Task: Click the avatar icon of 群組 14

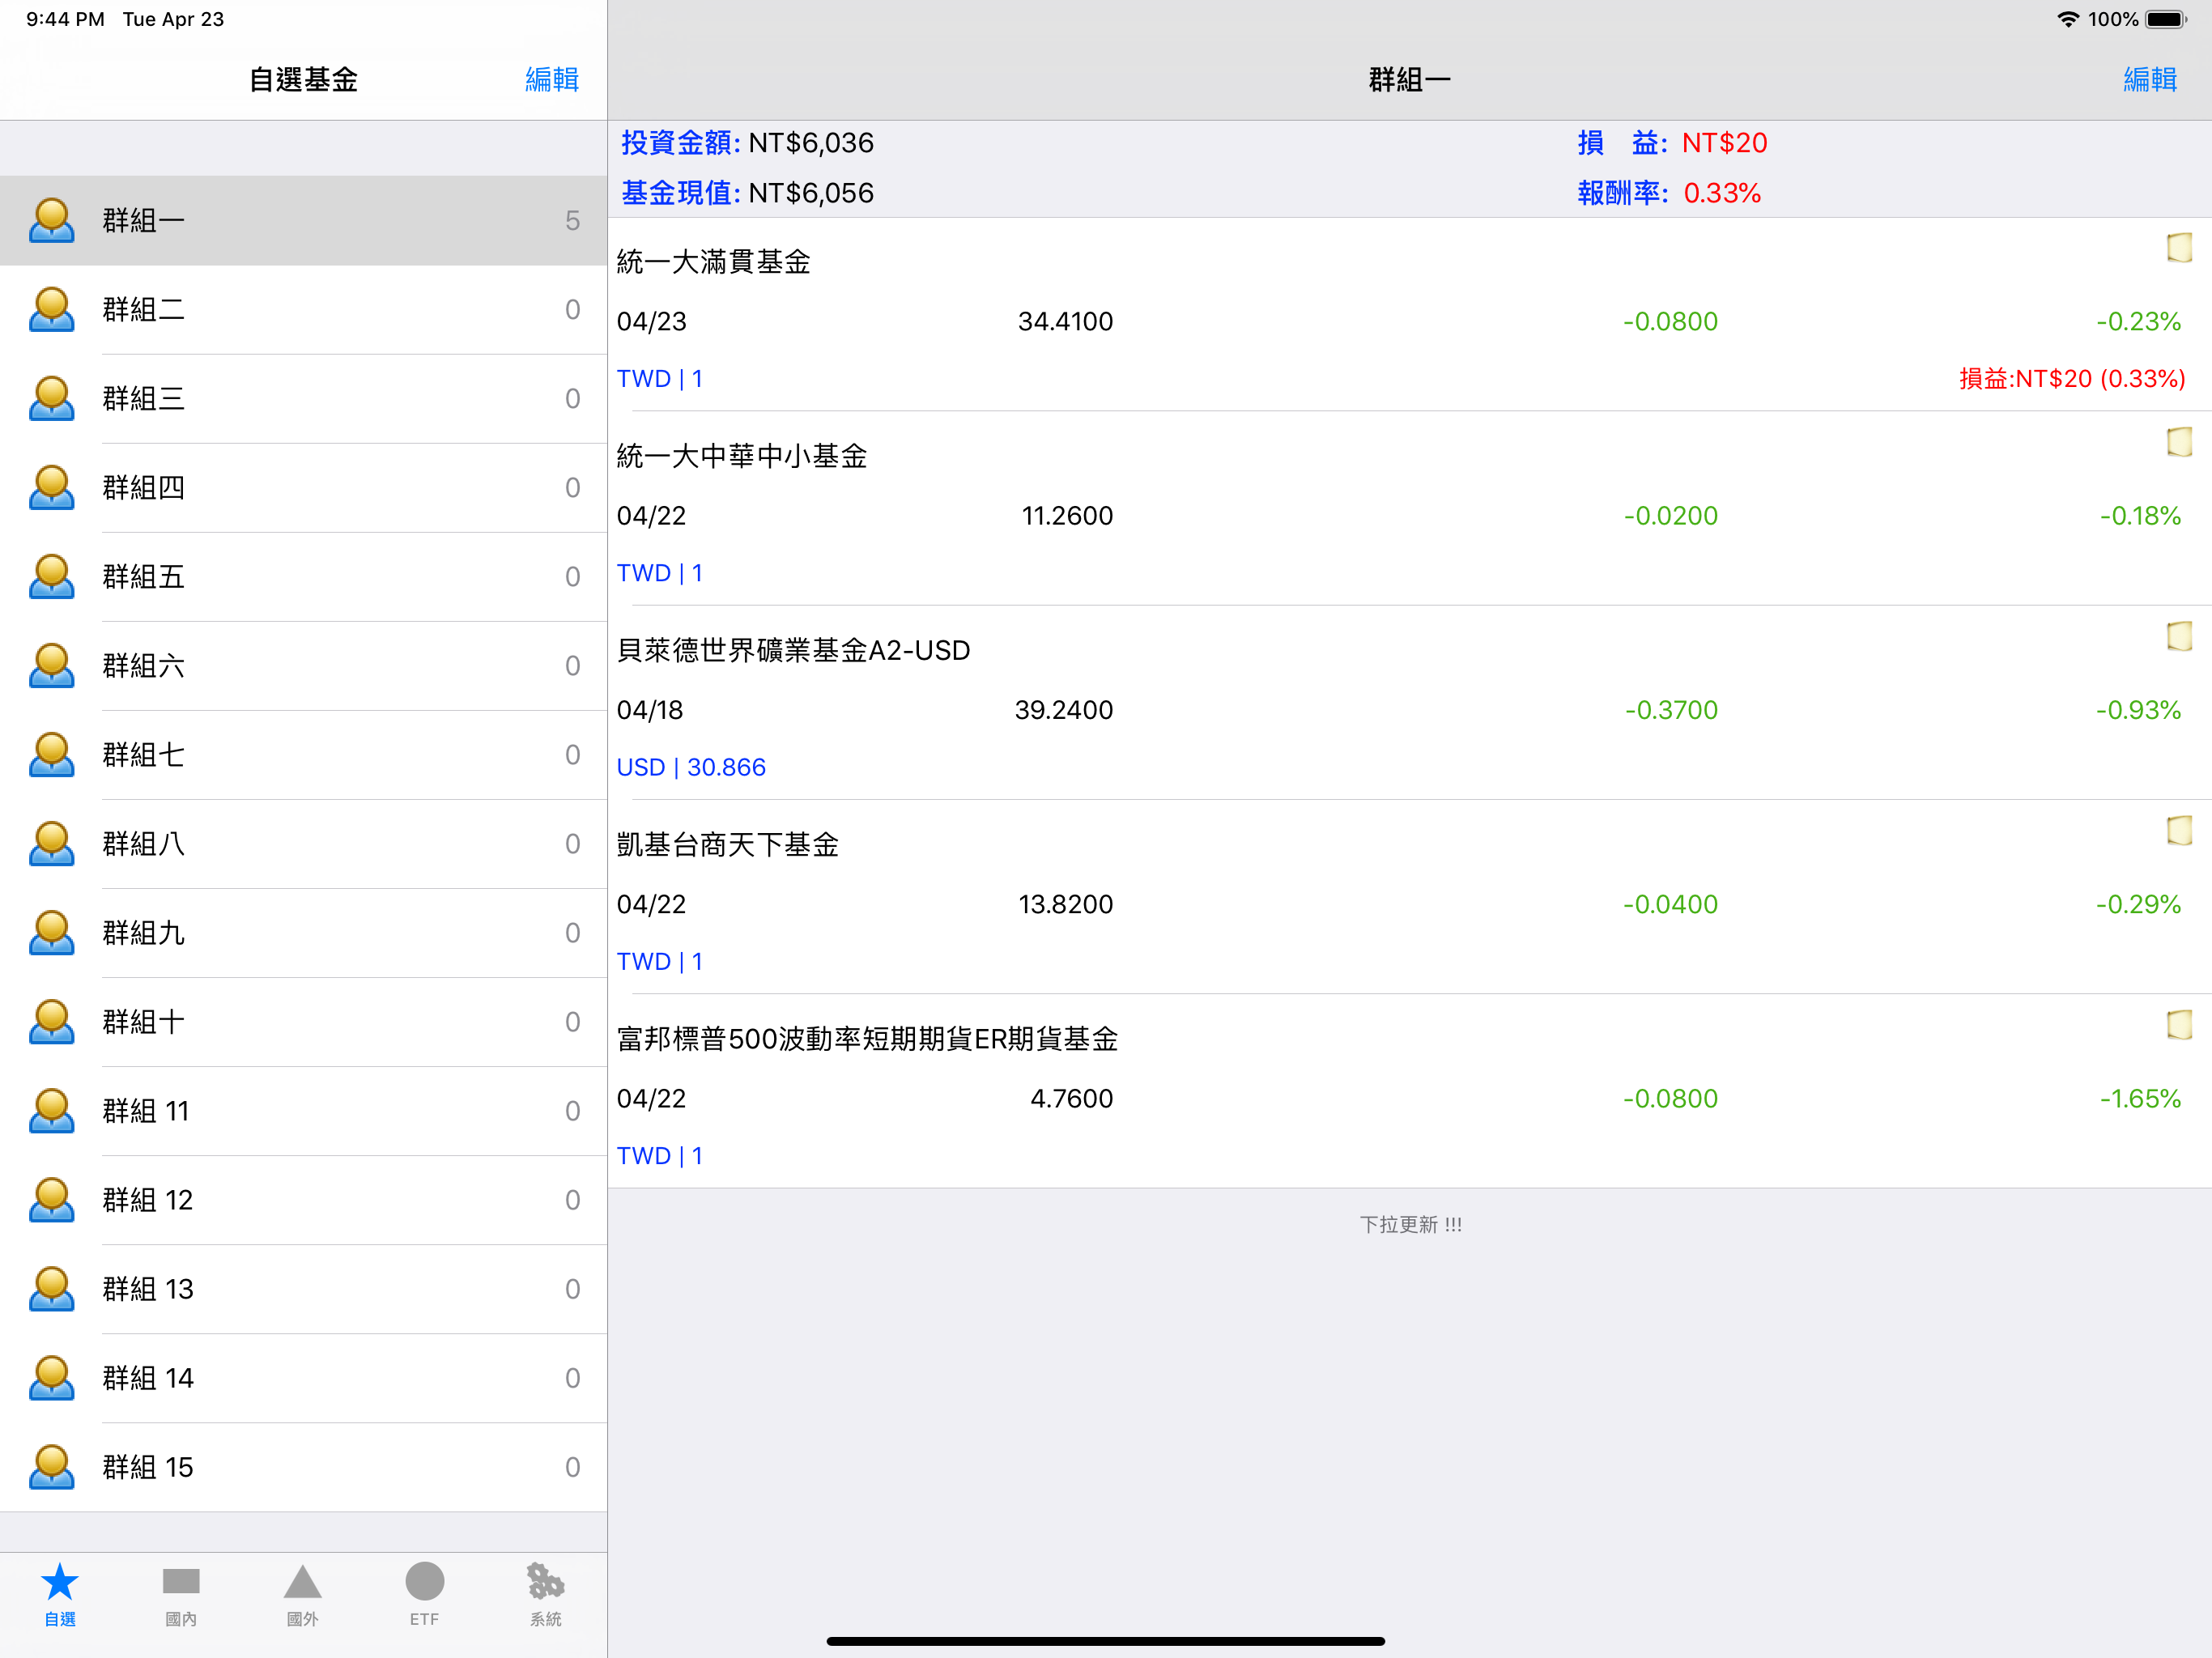Action: pyautogui.click(x=52, y=1377)
